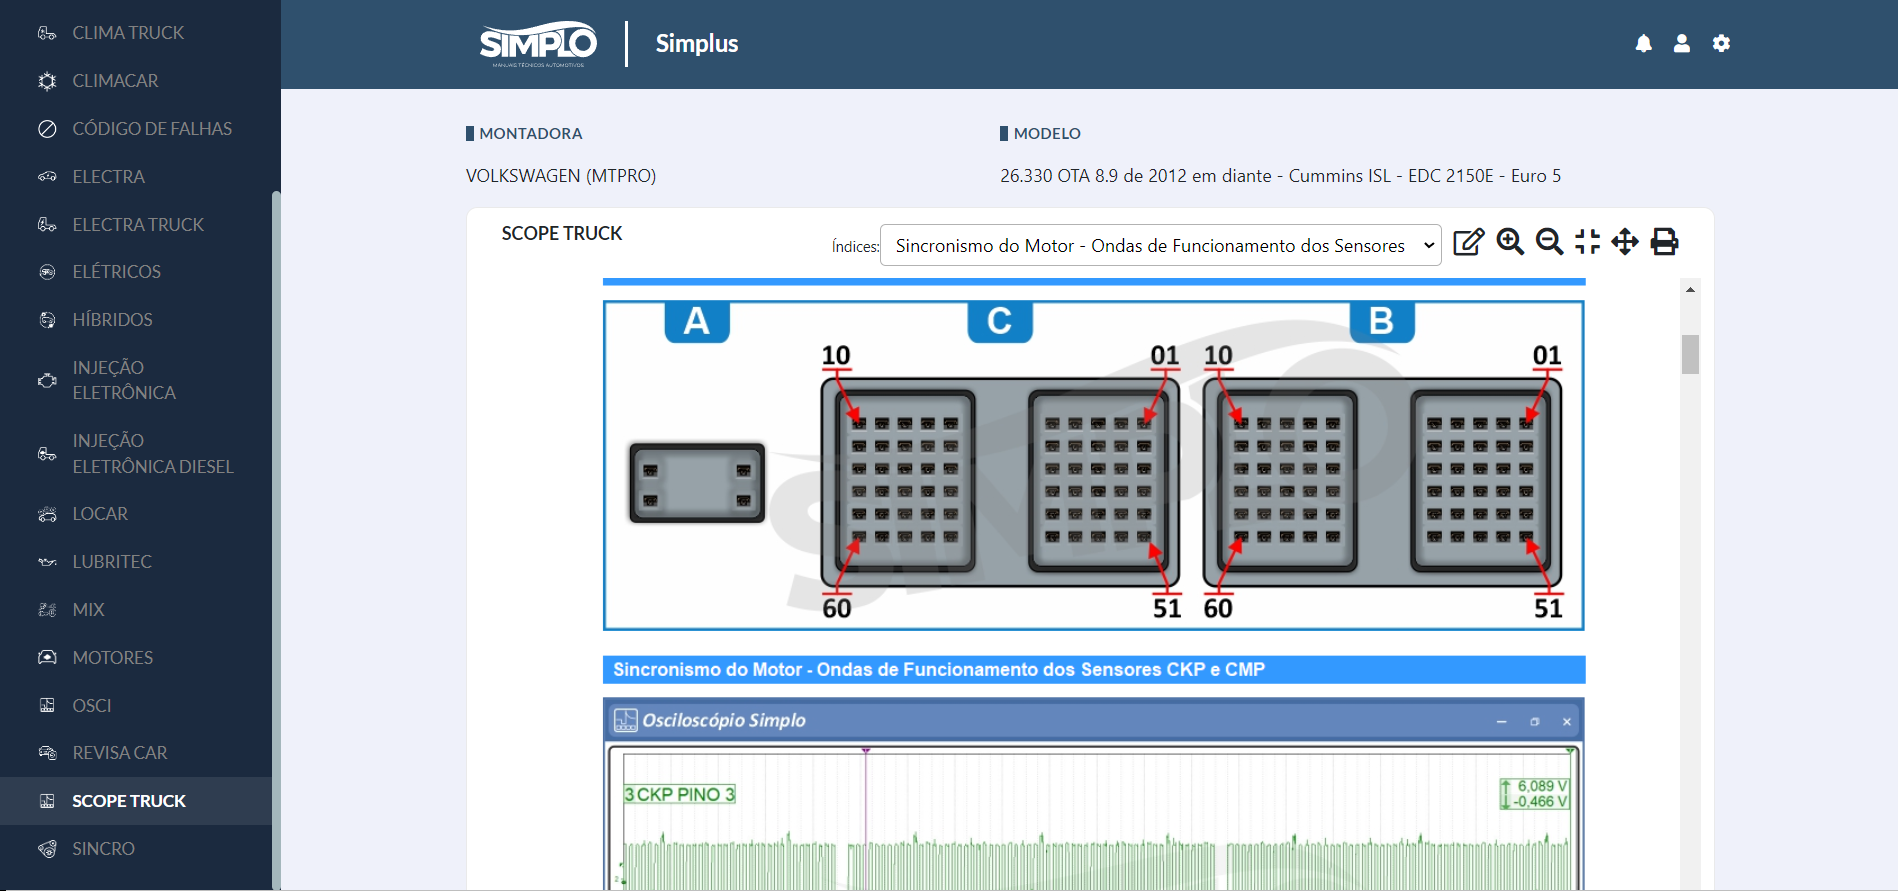Open settings gear in header
Viewport: 1898px width, 891px height.
click(1721, 44)
